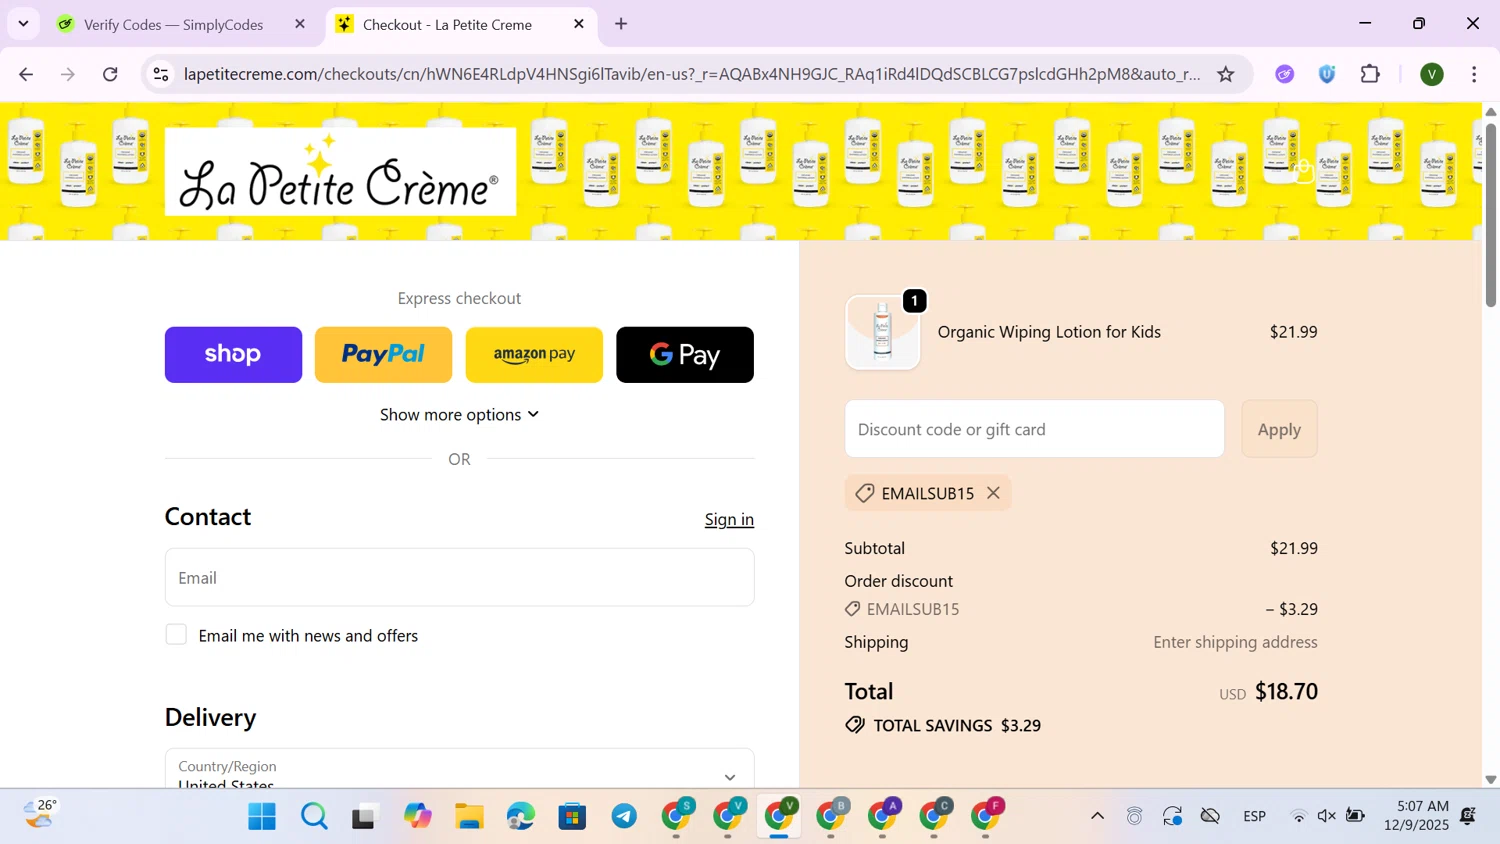
Task: Open Microsoft Edge from taskbar
Action: click(521, 817)
